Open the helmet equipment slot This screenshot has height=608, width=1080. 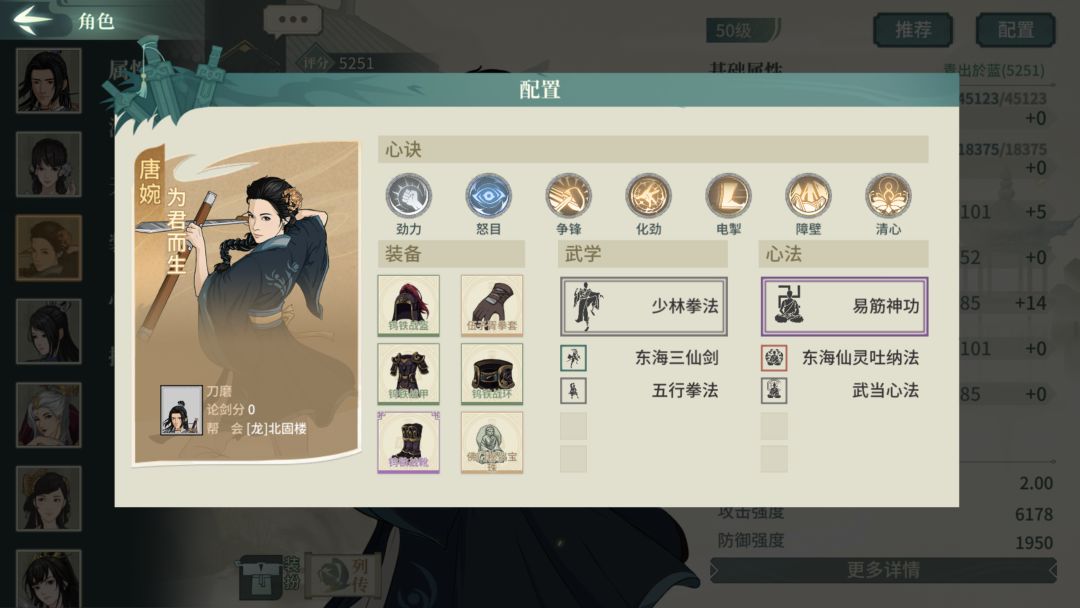[x=408, y=305]
